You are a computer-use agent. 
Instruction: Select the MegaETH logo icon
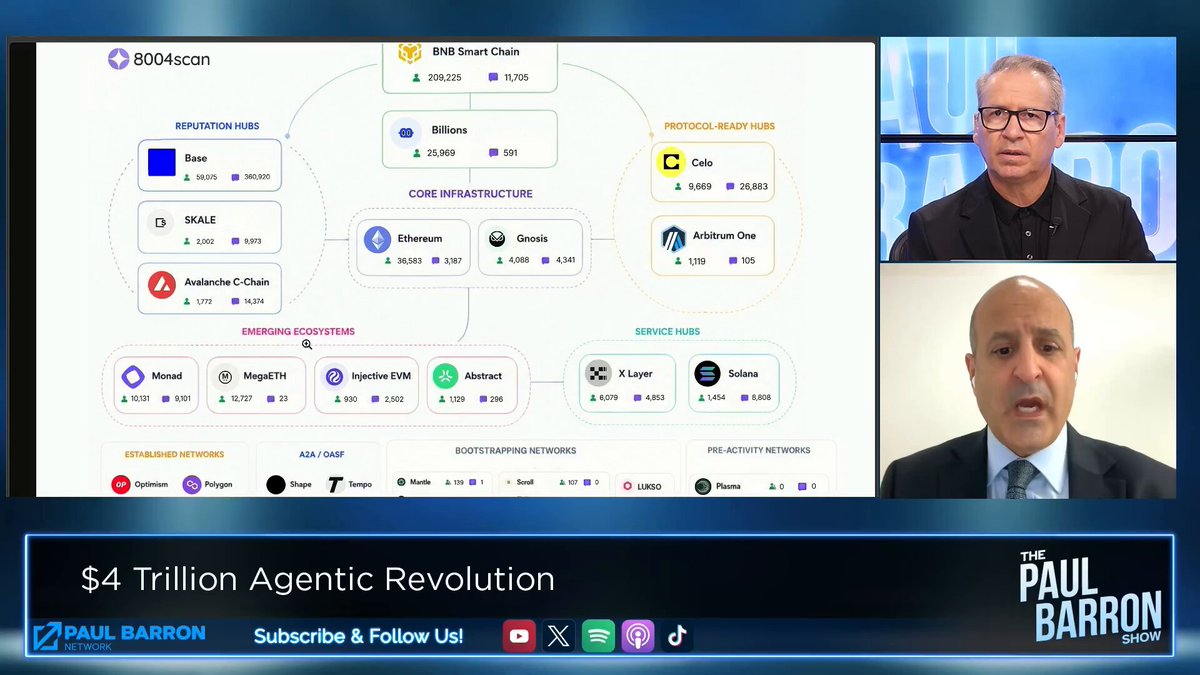225,377
